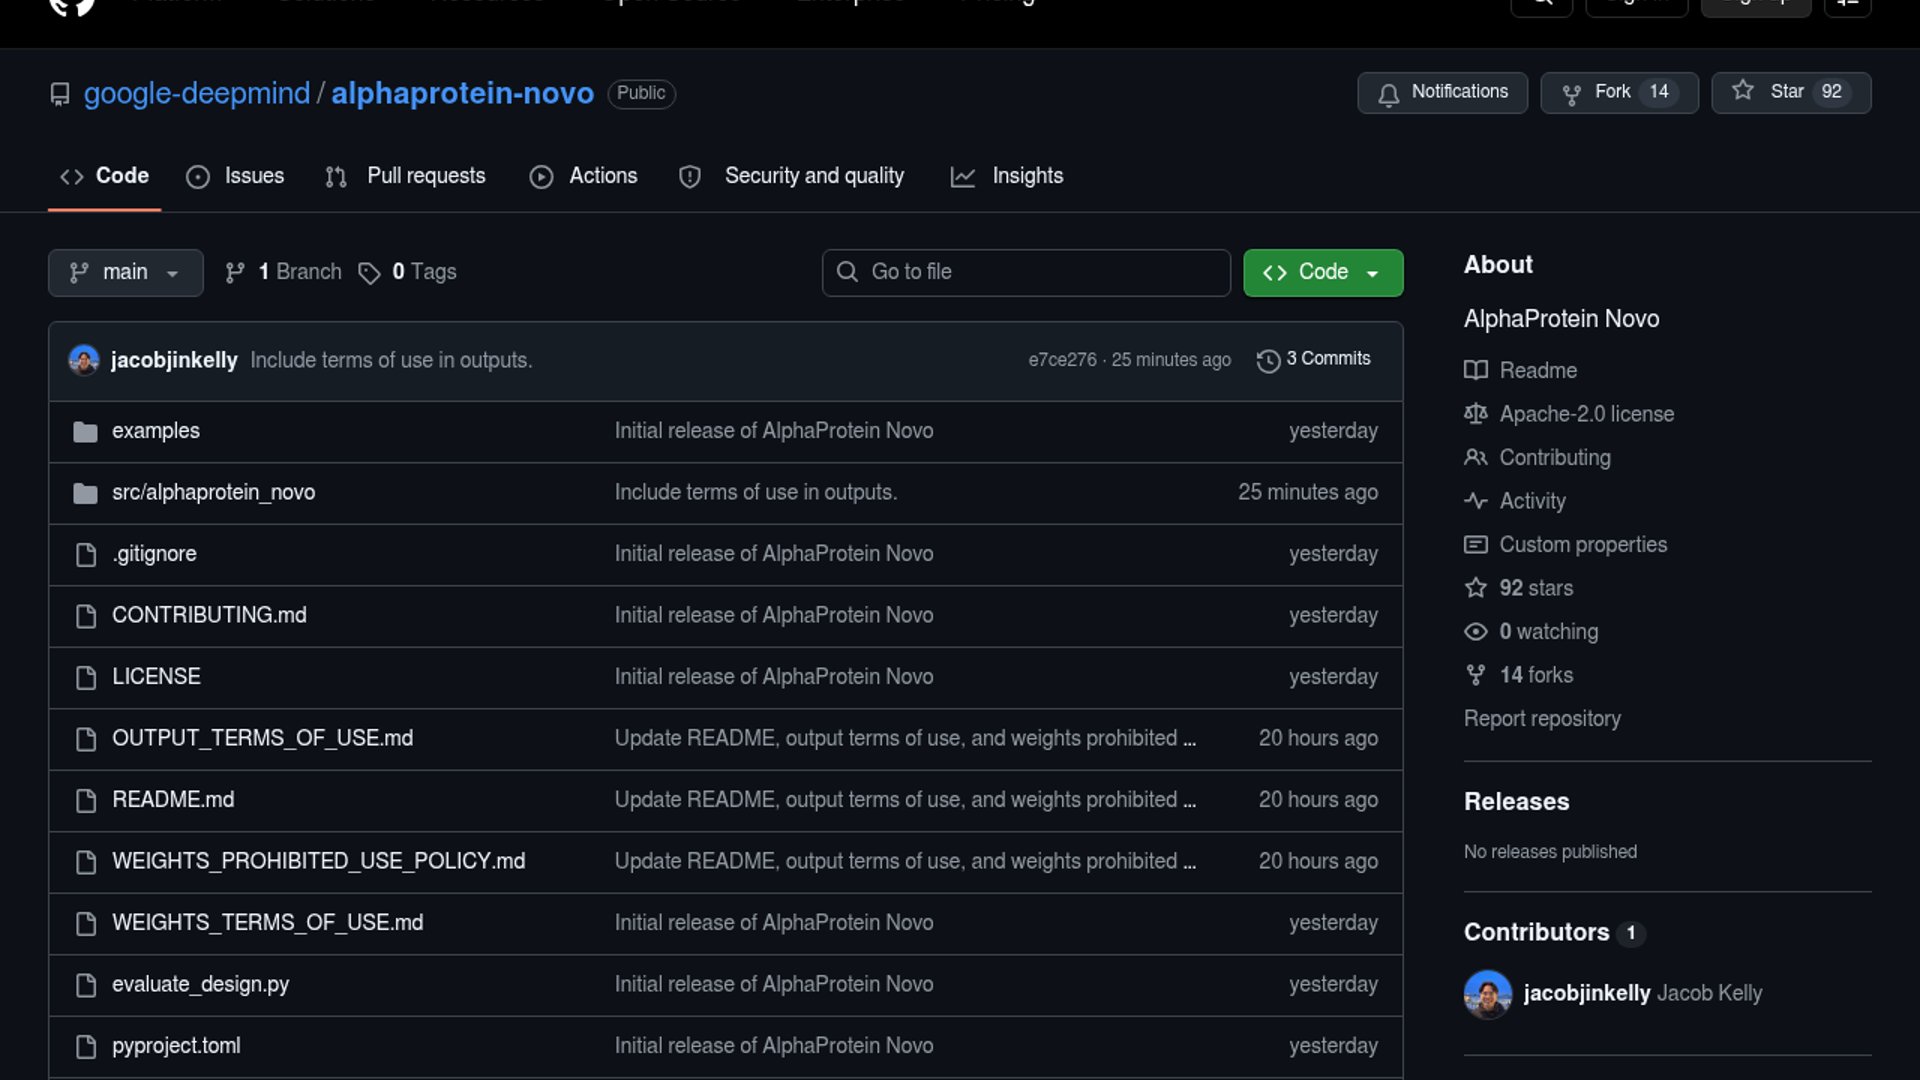Viewport: 1920px width, 1080px height.
Task: Switch to the Insights tab
Action: click(1006, 176)
